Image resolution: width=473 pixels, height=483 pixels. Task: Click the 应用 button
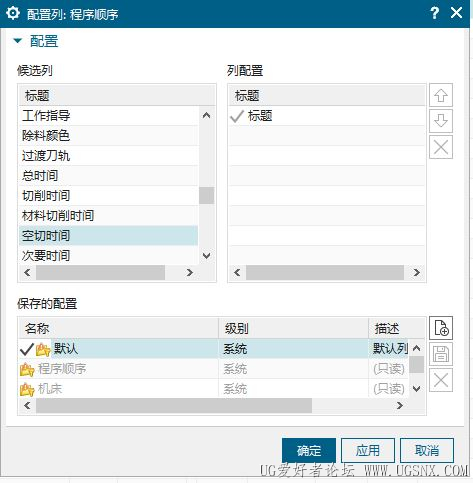(368, 451)
